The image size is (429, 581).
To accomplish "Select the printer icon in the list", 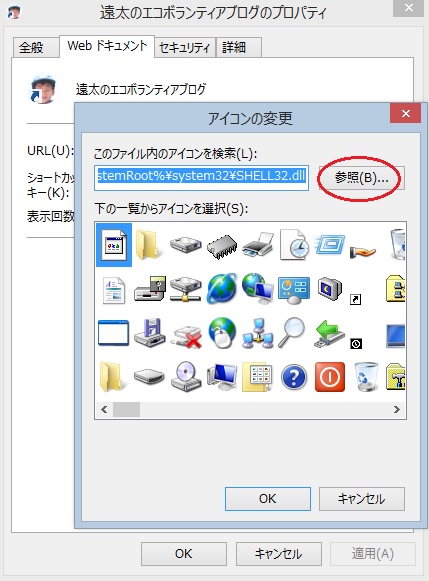I will pos(258,245).
